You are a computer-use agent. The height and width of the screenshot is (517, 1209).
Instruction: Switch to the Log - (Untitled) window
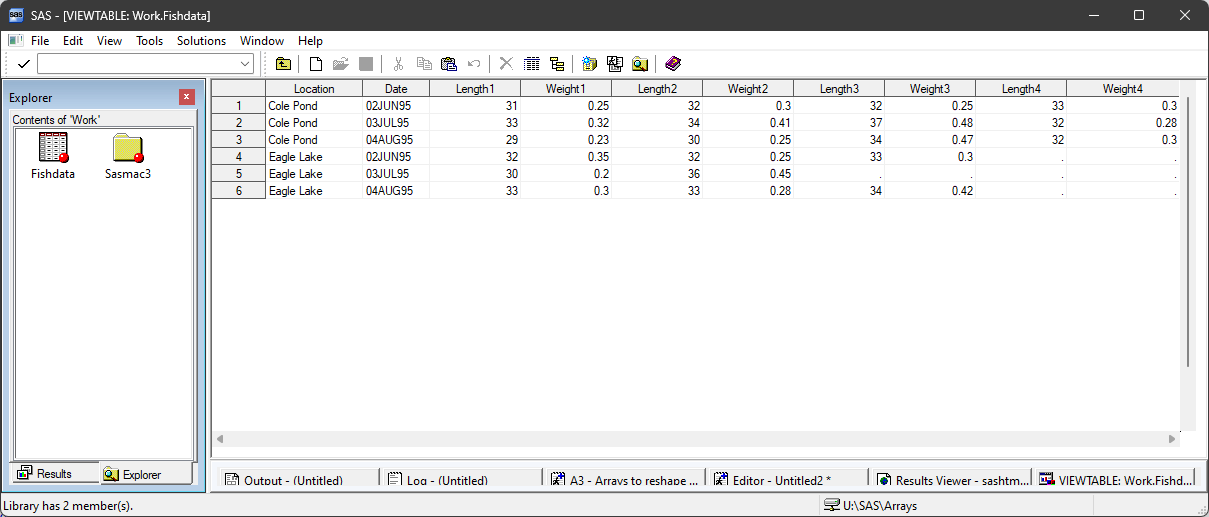tap(460, 480)
